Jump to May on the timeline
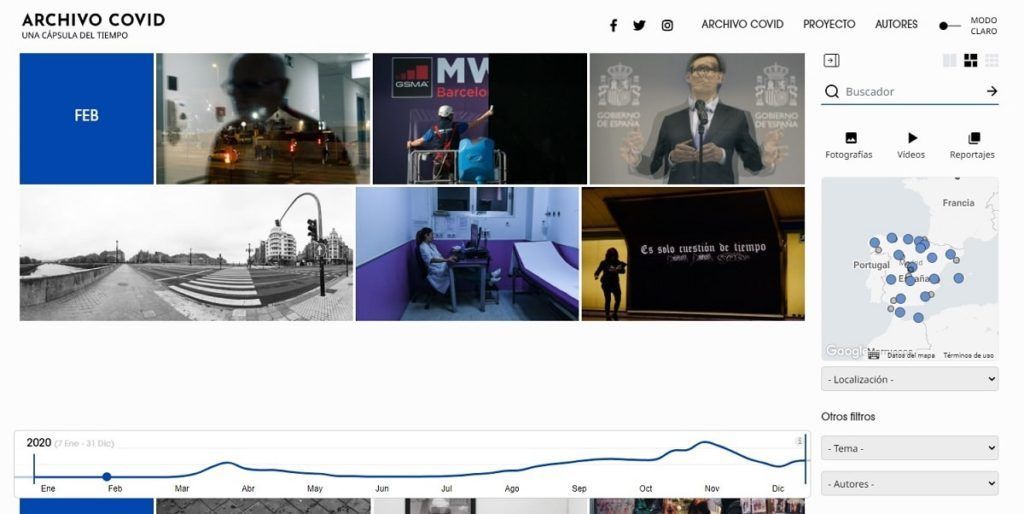 point(315,489)
